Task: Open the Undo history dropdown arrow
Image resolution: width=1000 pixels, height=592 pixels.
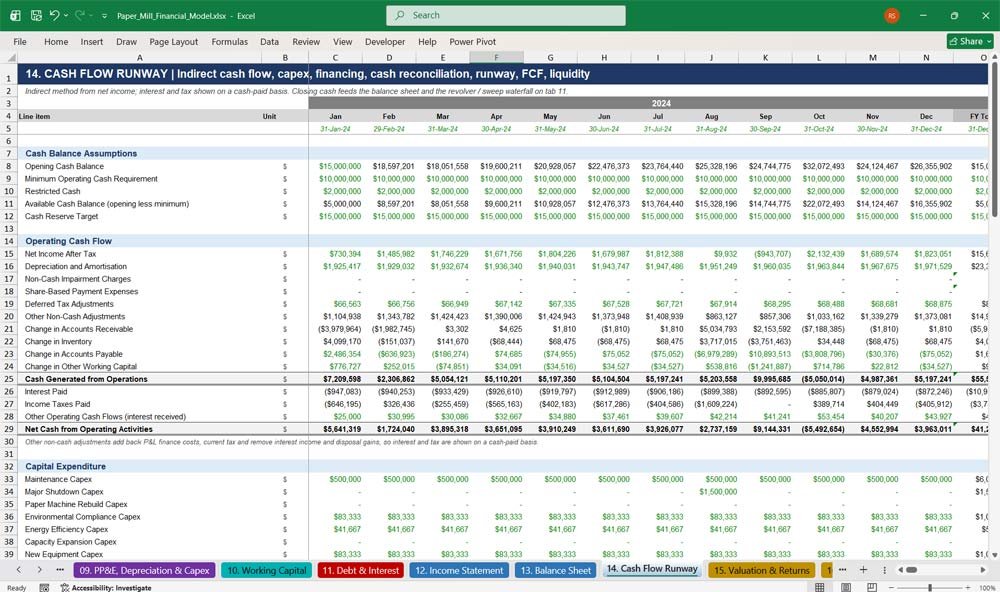Action: coord(66,15)
